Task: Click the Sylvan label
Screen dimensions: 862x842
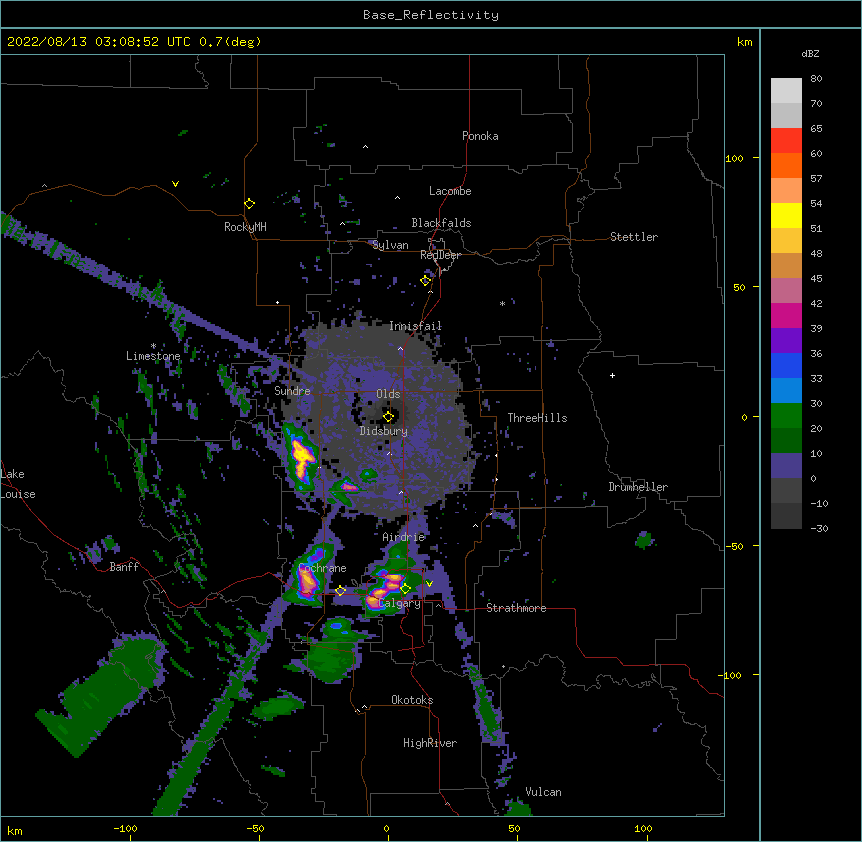Action: (x=390, y=245)
